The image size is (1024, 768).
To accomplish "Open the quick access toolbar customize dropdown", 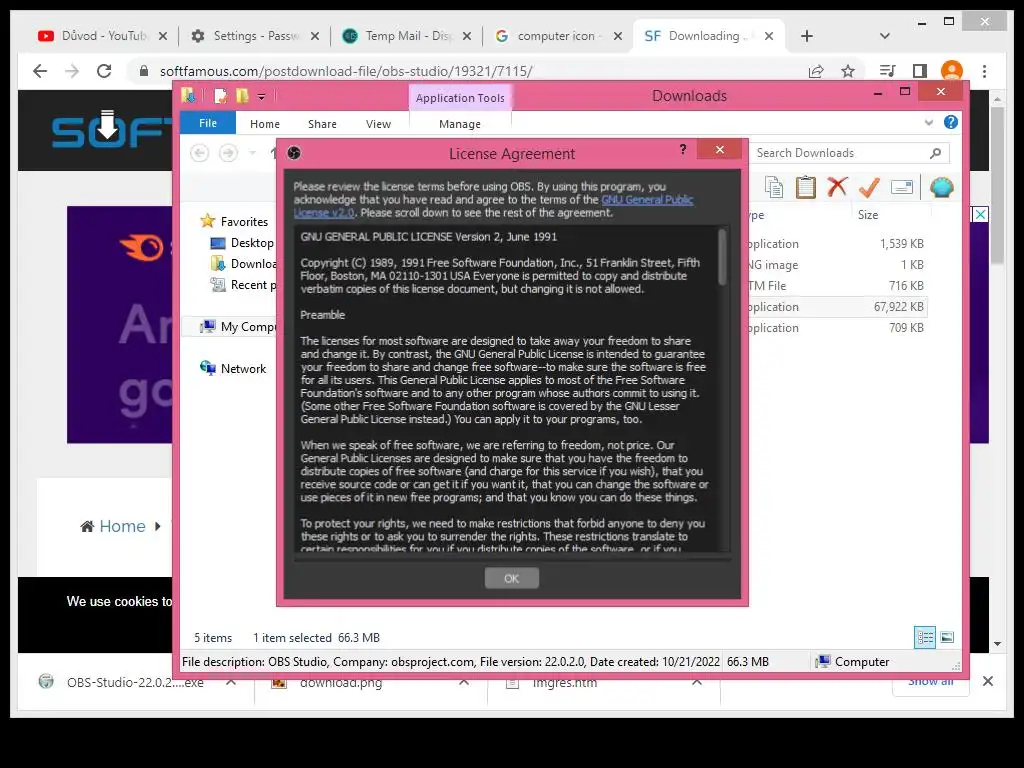I will click(261, 97).
